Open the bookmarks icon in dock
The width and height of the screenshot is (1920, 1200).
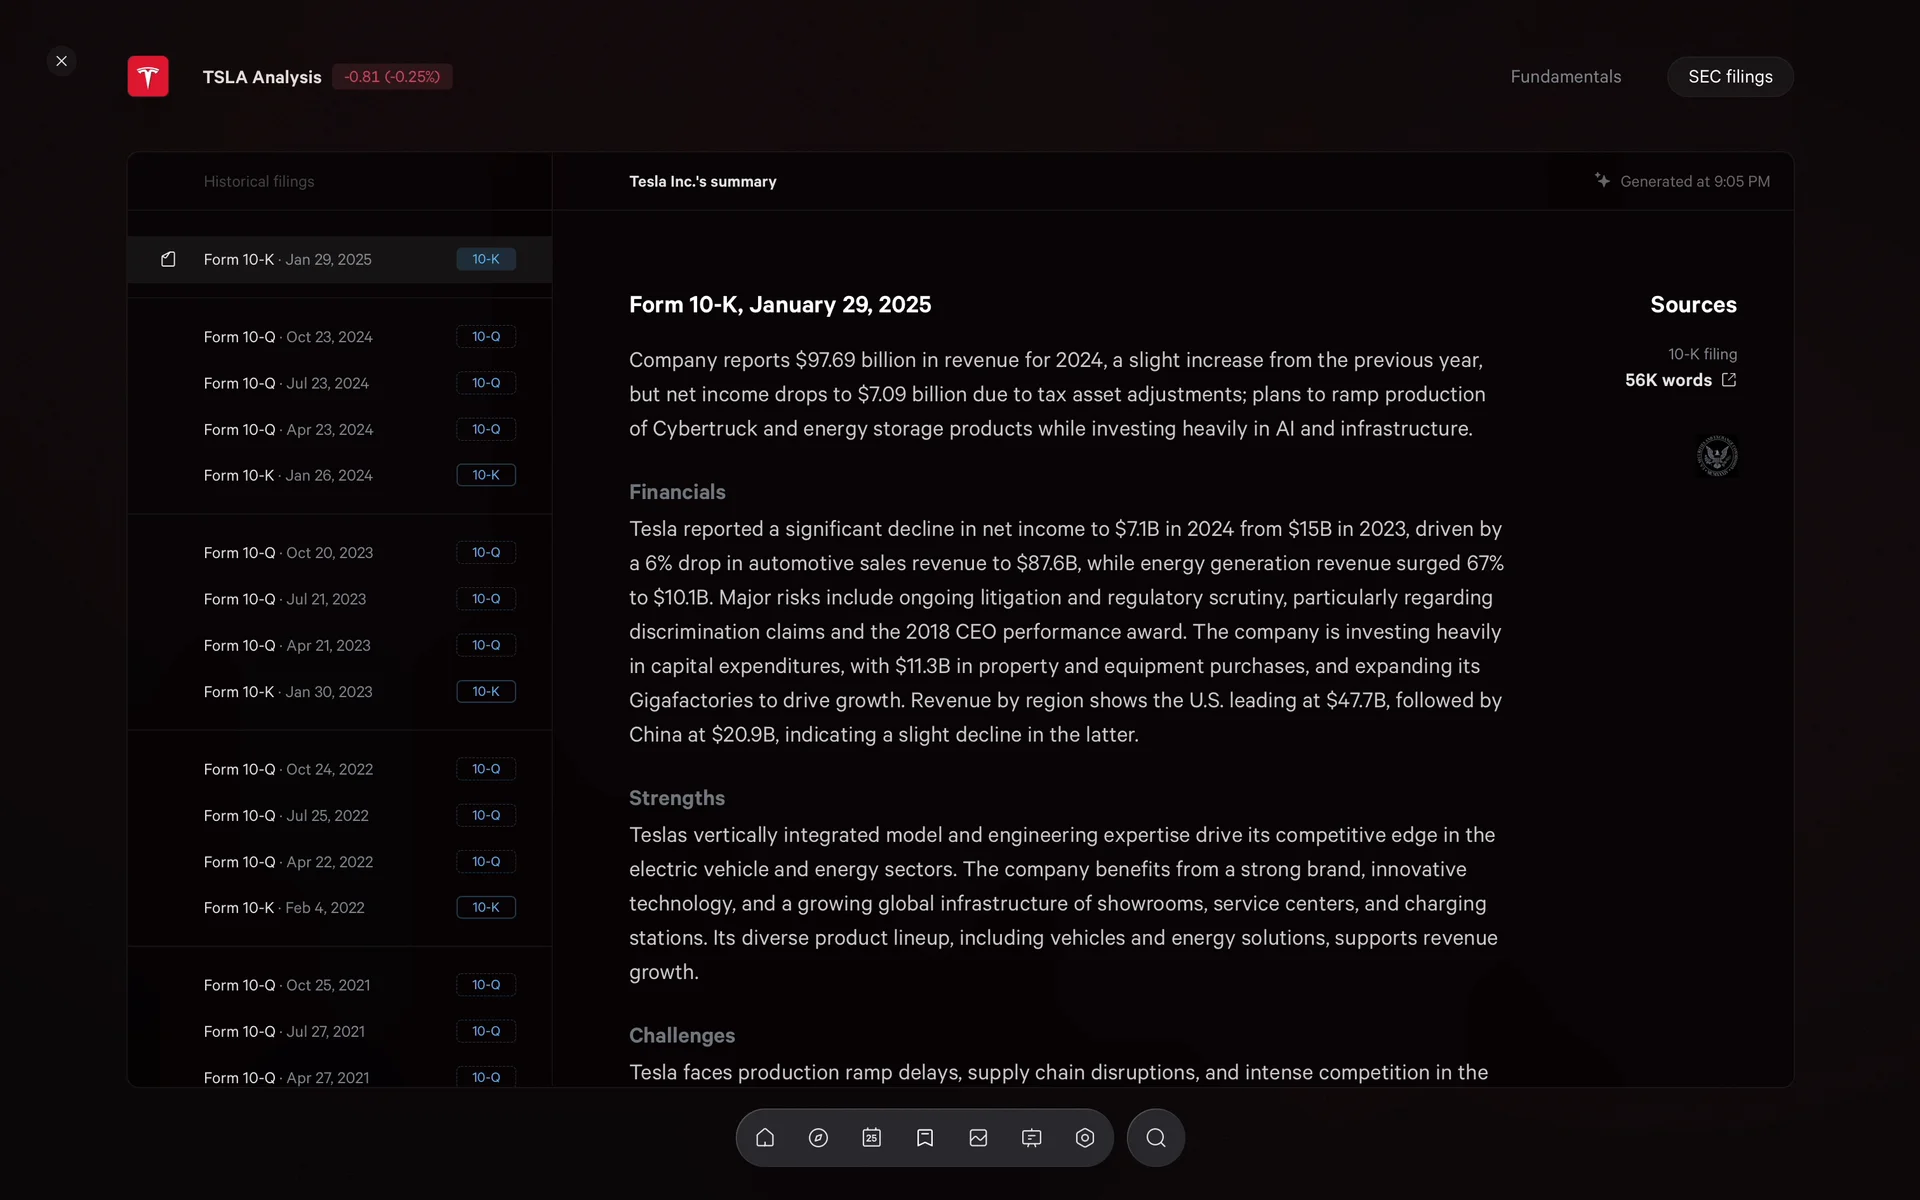tap(925, 1138)
